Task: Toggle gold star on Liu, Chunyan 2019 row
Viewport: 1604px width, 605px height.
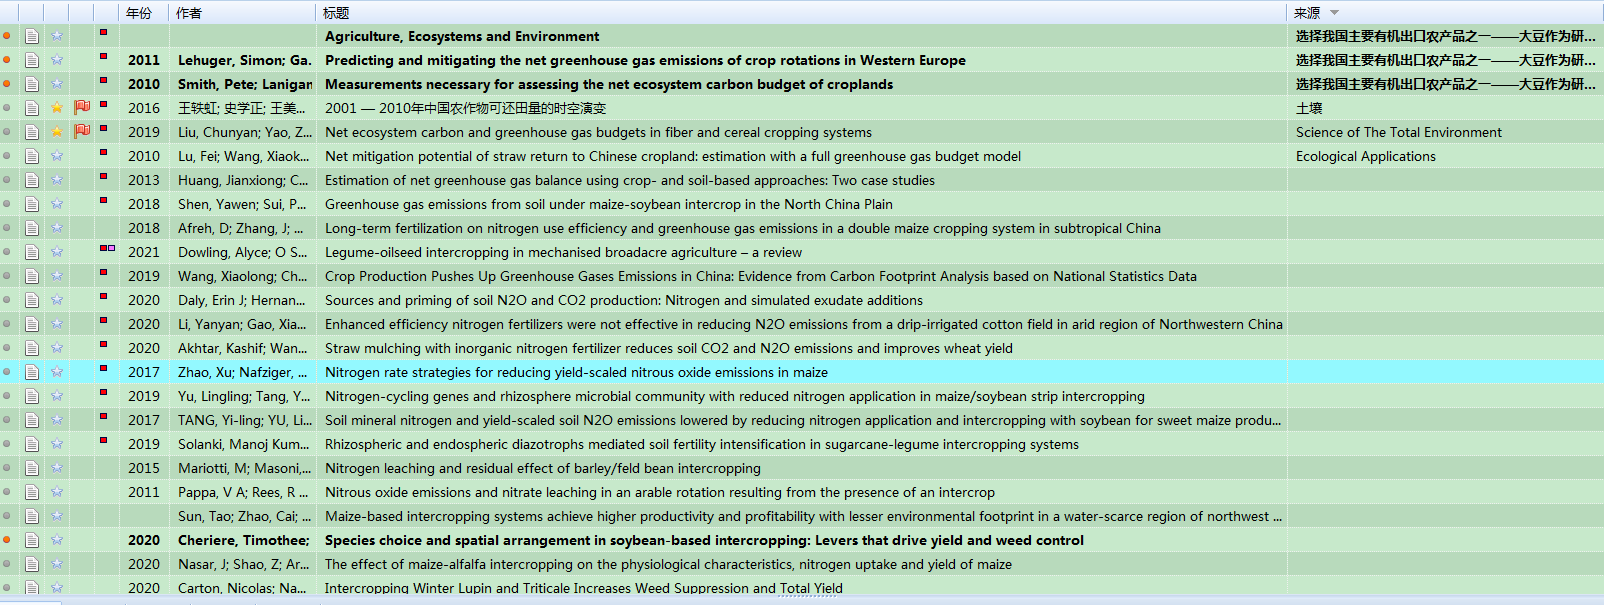Action: (x=57, y=132)
